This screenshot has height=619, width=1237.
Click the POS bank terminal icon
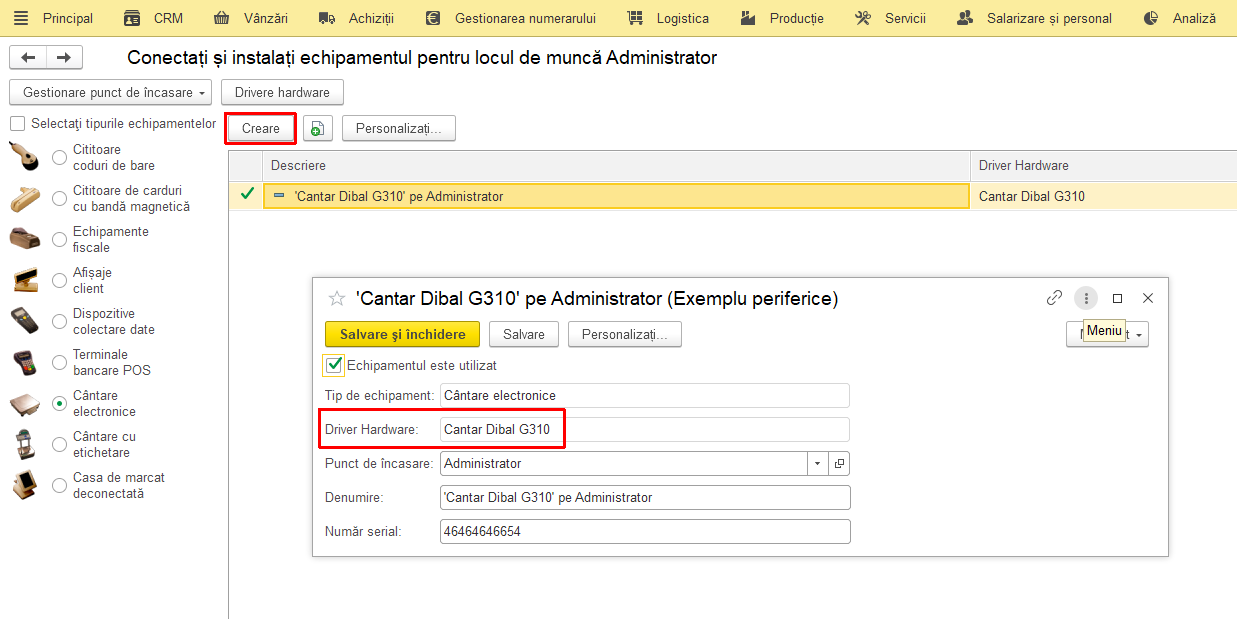(x=24, y=362)
